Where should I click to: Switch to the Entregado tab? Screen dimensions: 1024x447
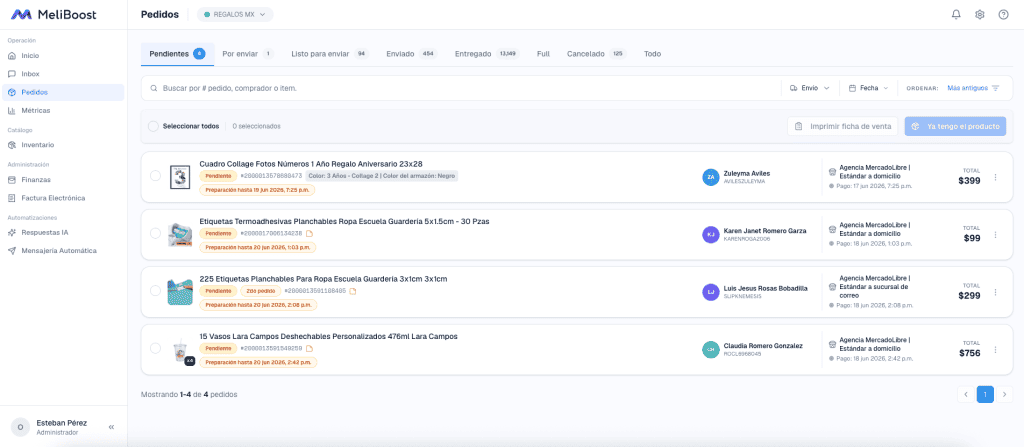[x=487, y=54]
